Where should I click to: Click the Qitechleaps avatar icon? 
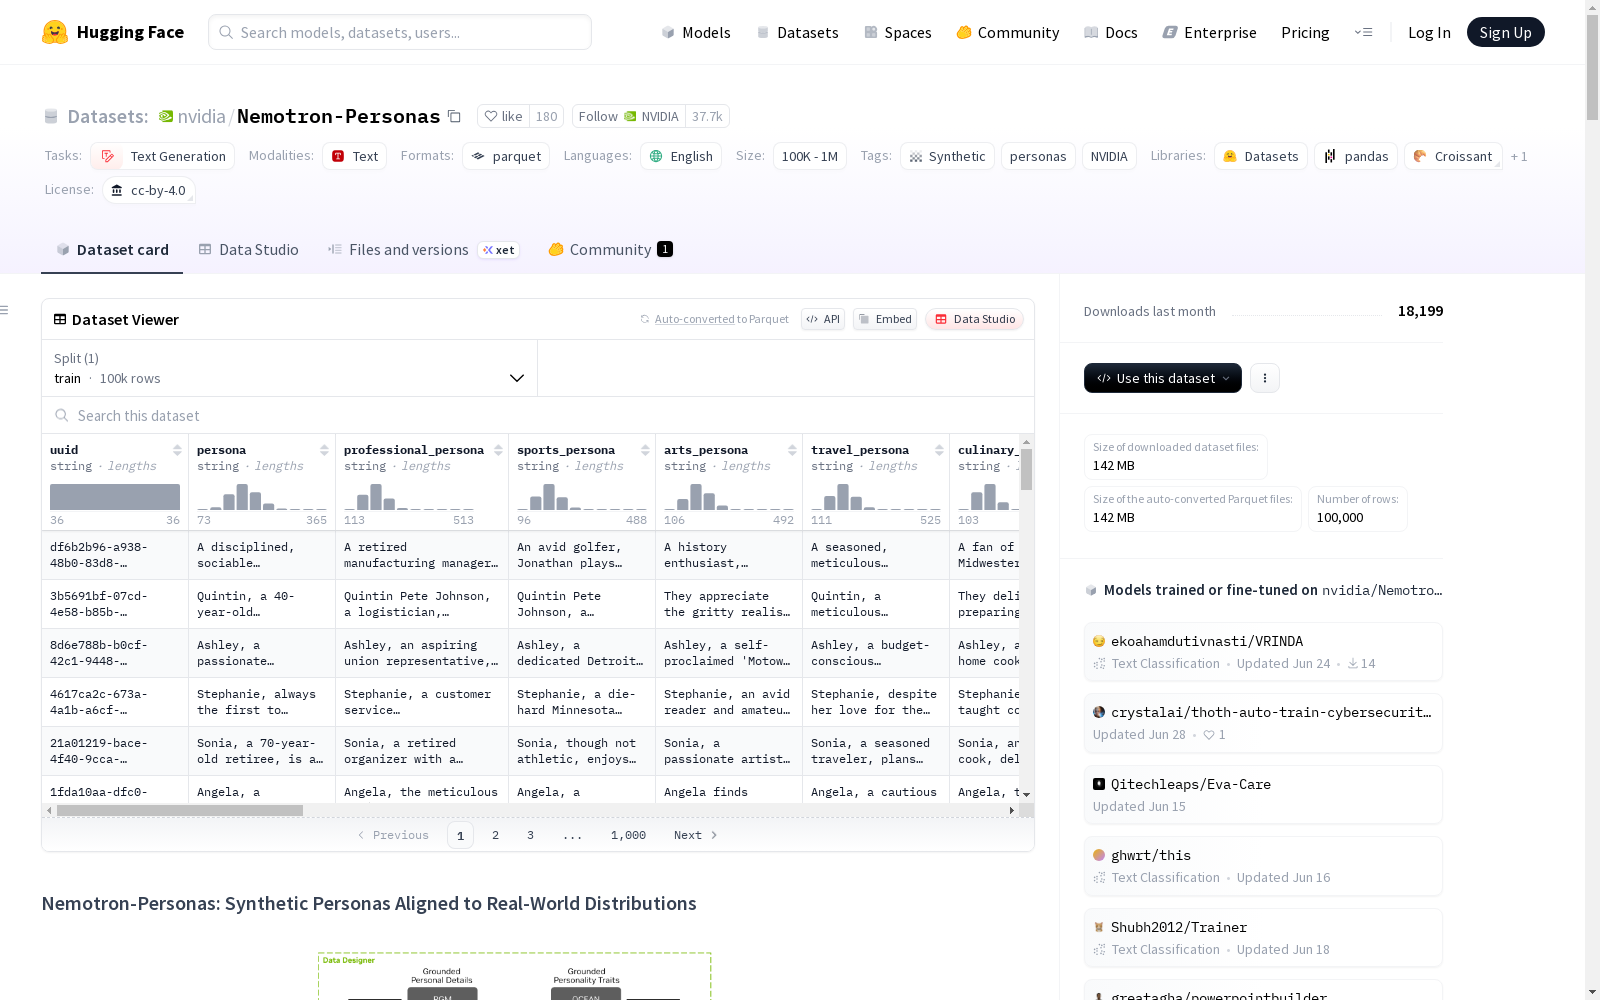pos(1099,784)
